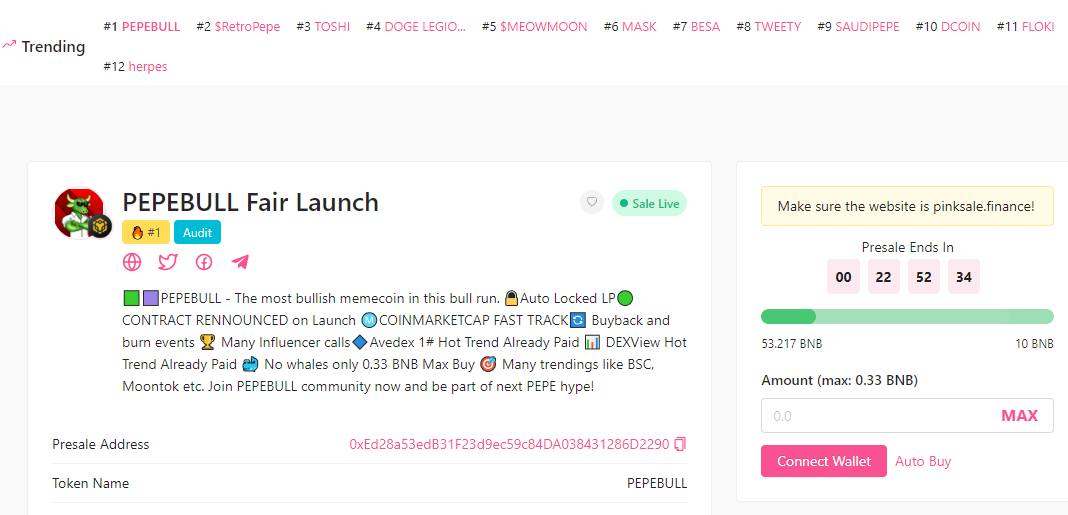Viewport: 1068px width, 515px height.
Task: Open the PEPEBULL website globe icon
Action: (x=131, y=262)
